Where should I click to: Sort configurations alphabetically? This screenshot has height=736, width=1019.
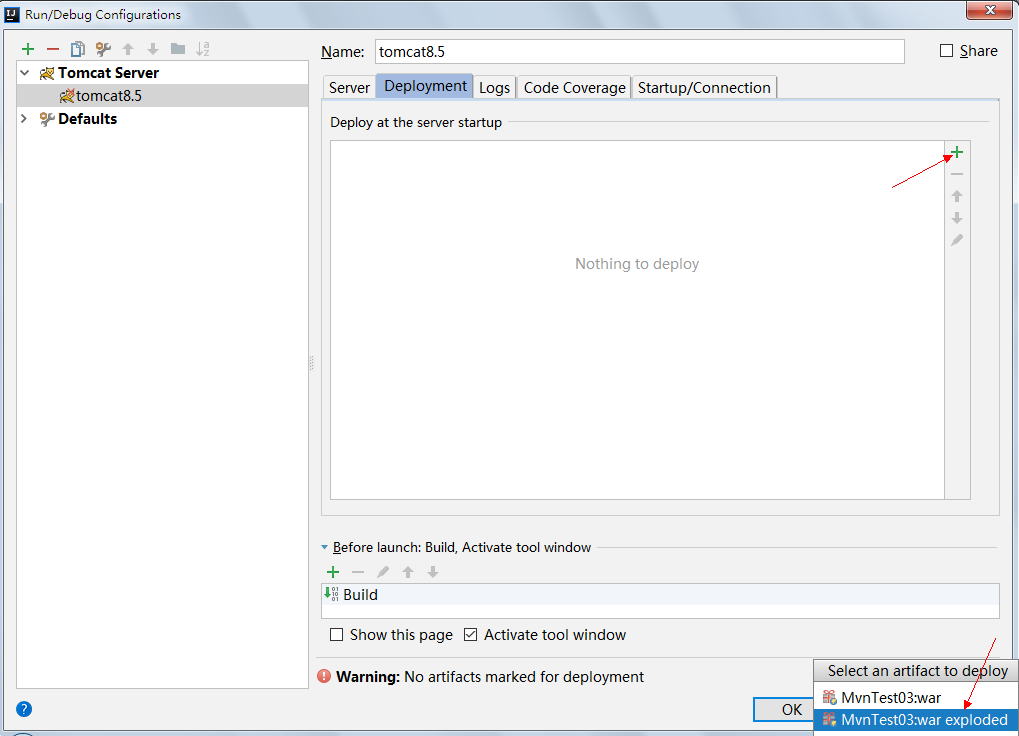[x=203, y=49]
